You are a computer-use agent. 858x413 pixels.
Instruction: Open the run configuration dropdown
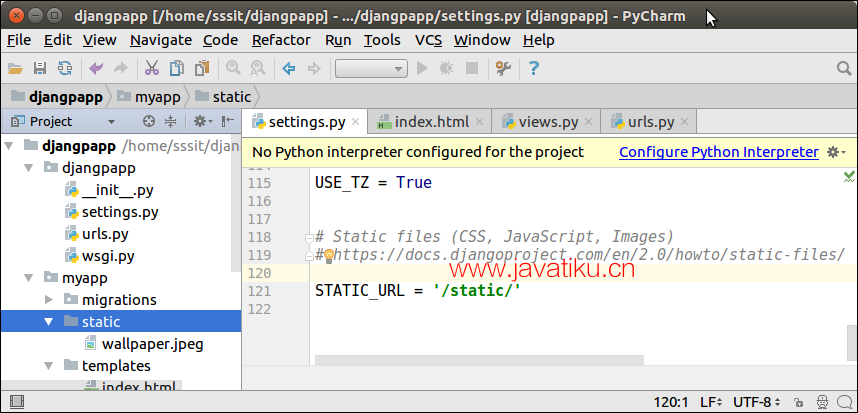tap(370, 68)
